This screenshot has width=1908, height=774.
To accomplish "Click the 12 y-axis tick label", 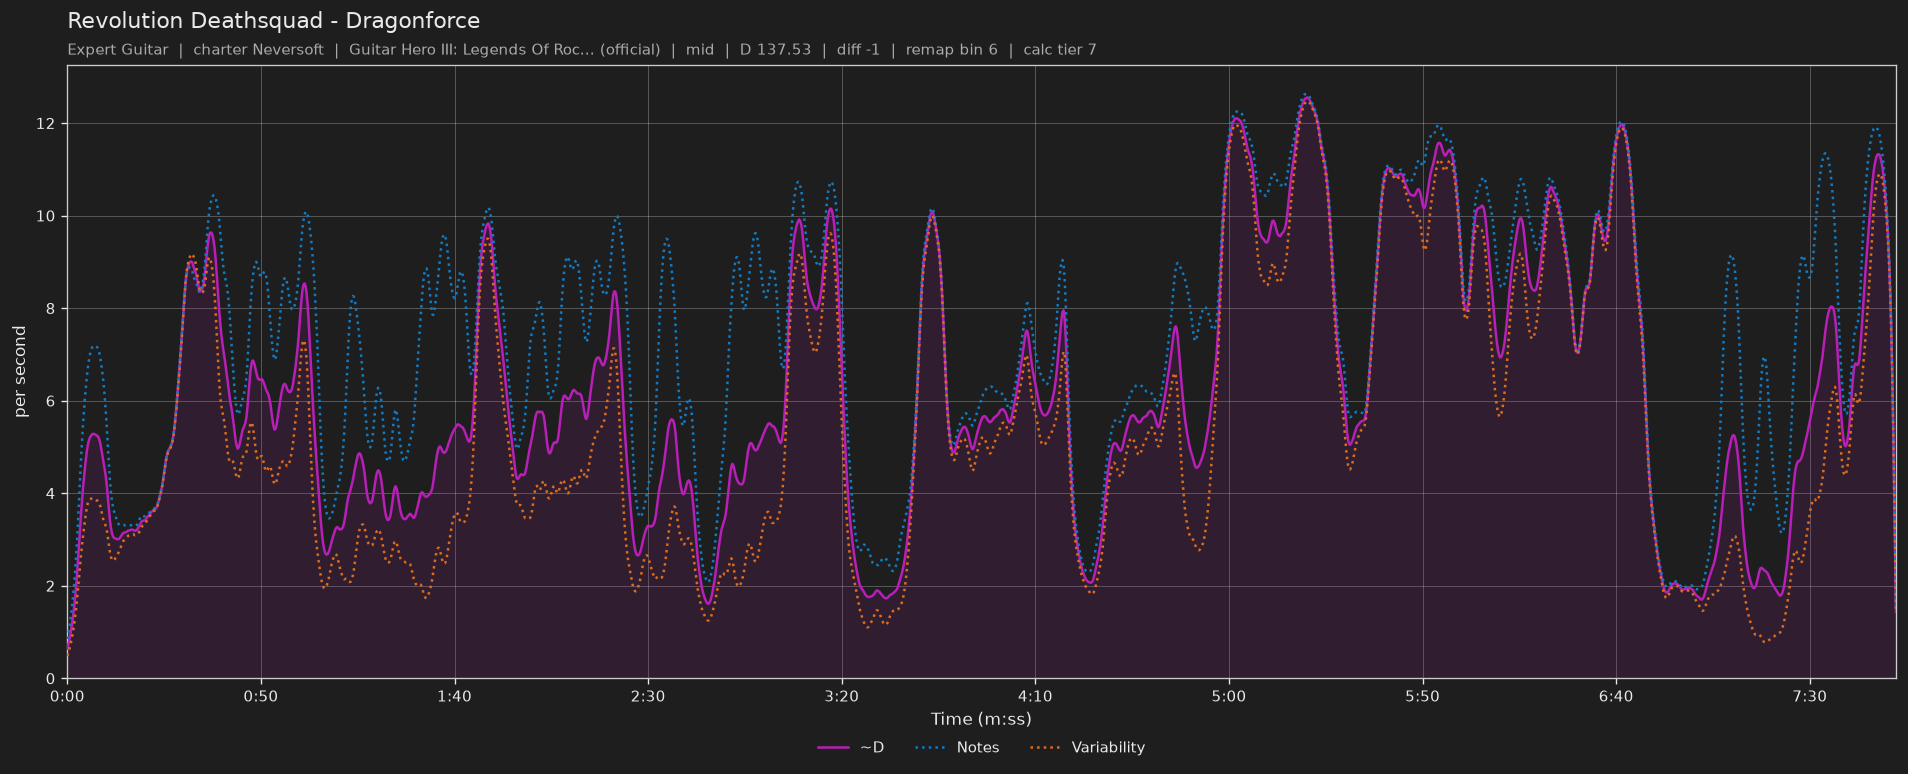I will 47,124.
